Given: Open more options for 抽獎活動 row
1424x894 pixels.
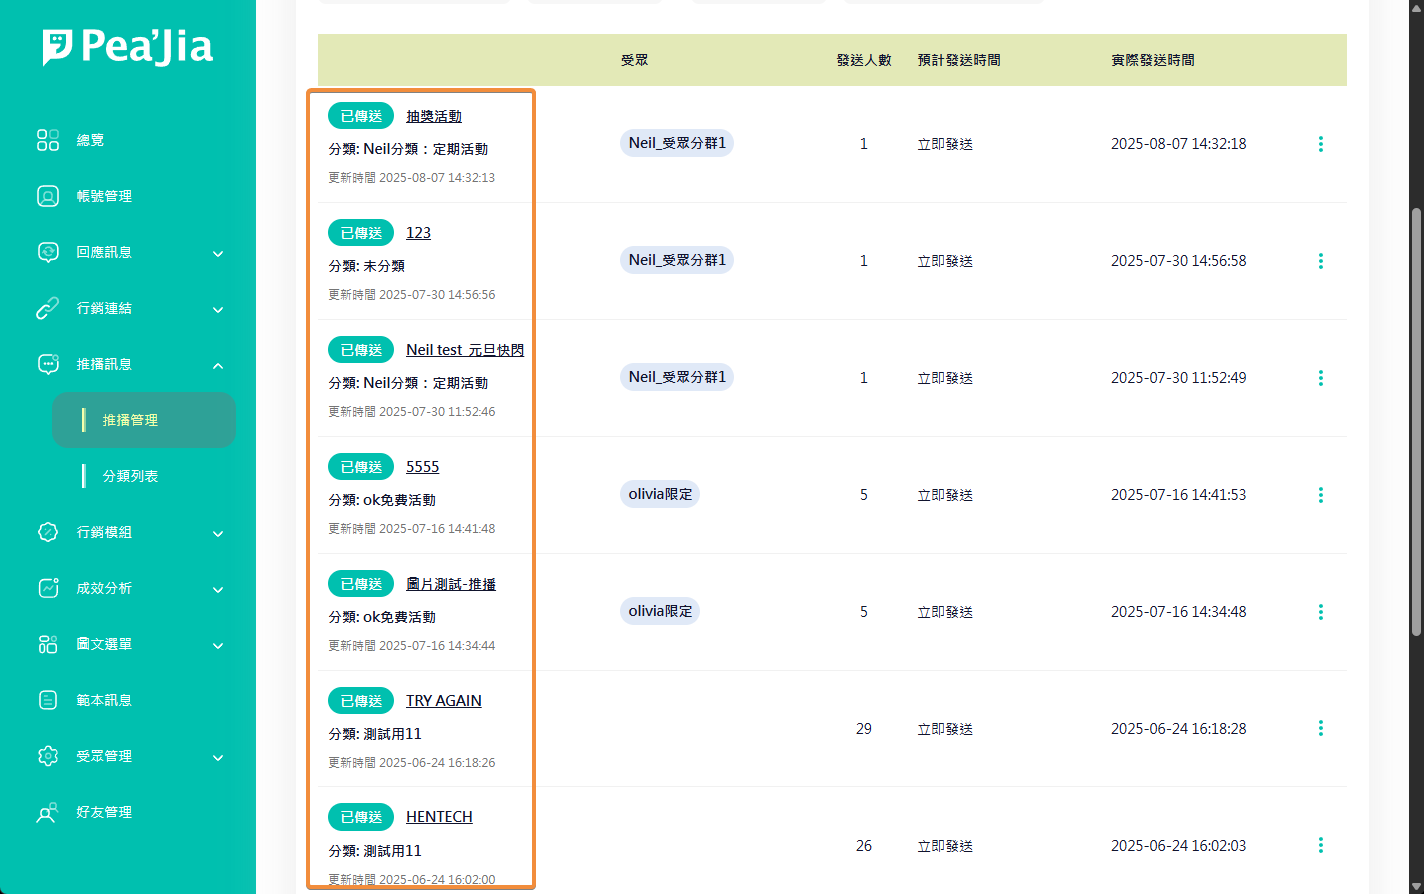Looking at the screenshot, I should tap(1320, 144).
